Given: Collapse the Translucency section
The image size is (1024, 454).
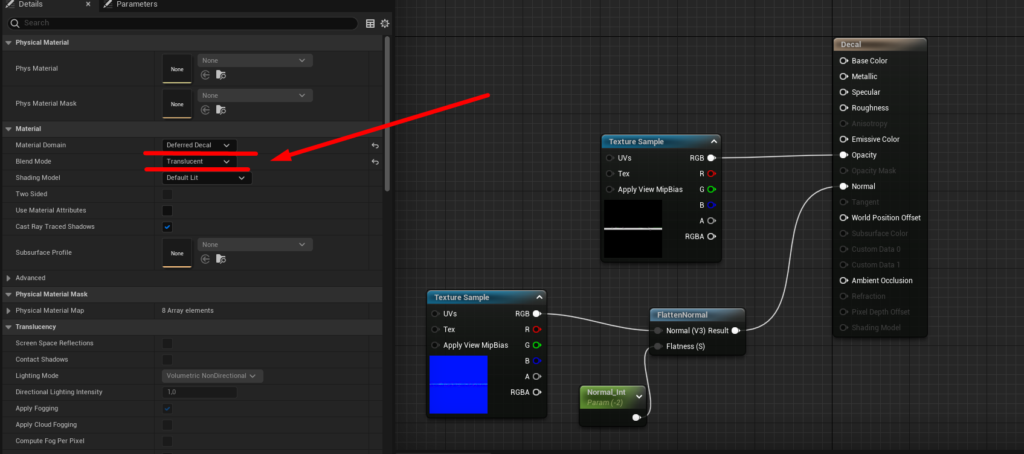Looking at the screenshot, I should click(8, 327).
